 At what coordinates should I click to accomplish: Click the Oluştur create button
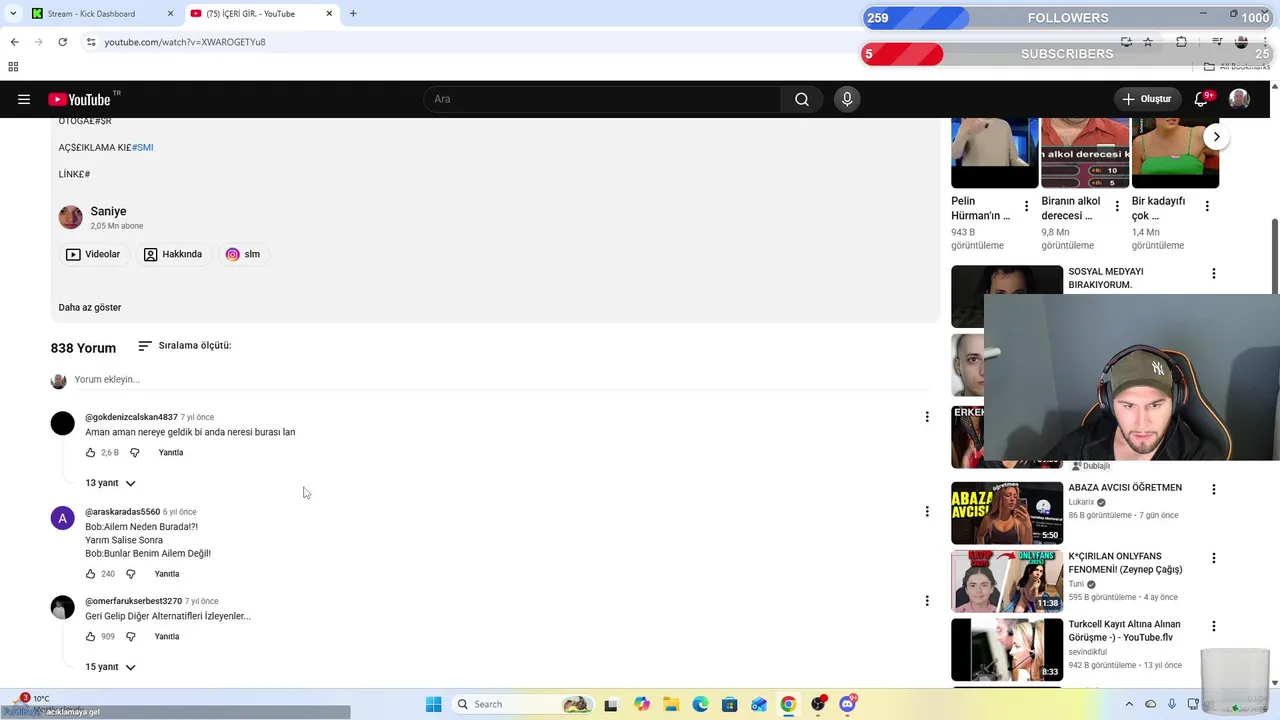point(1148,99)
